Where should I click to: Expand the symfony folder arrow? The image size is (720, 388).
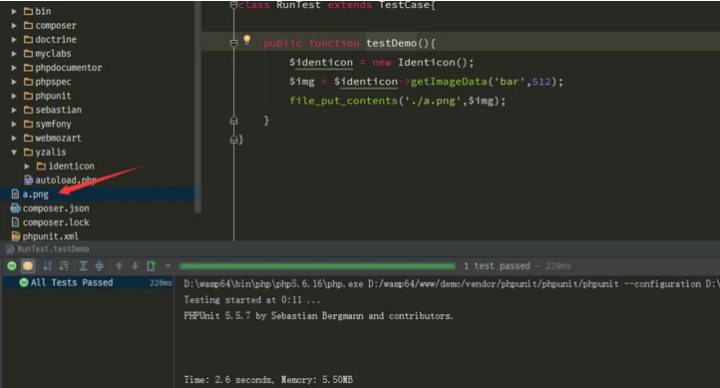click(14, 124)
